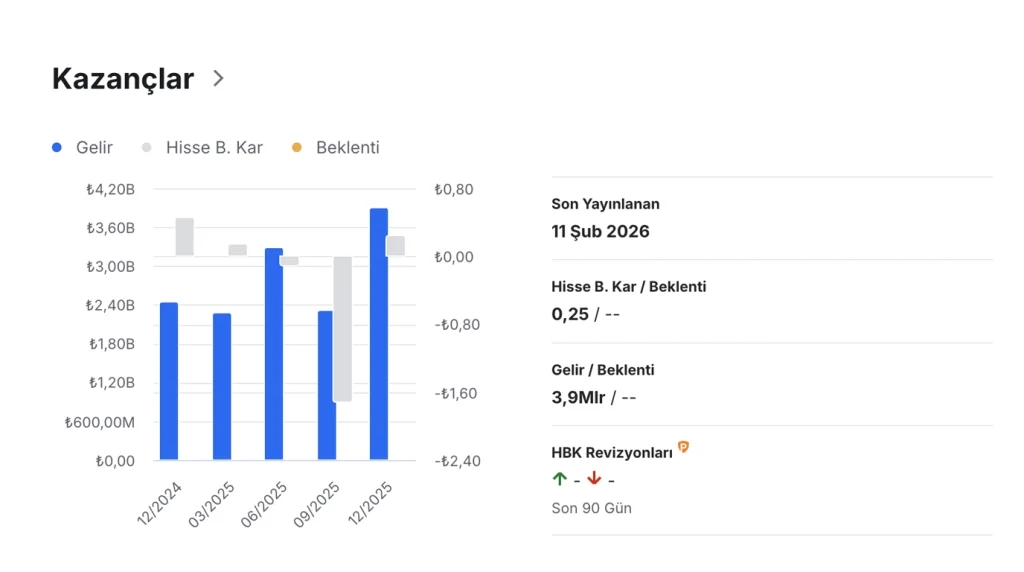
Task: Click the -₺1,60 right axis label
Action: 456,393
